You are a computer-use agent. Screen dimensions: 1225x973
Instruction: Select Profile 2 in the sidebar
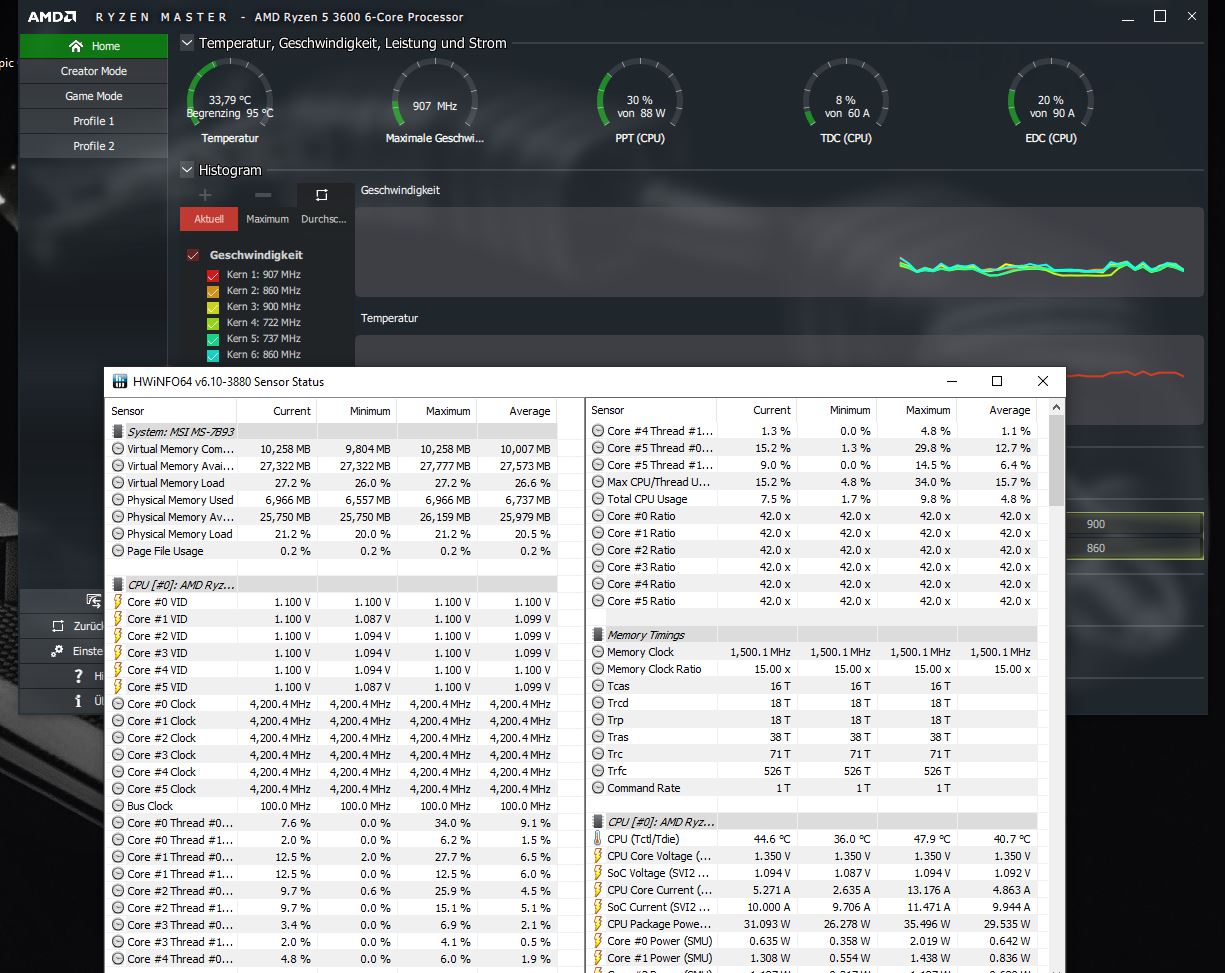point(94,146)
